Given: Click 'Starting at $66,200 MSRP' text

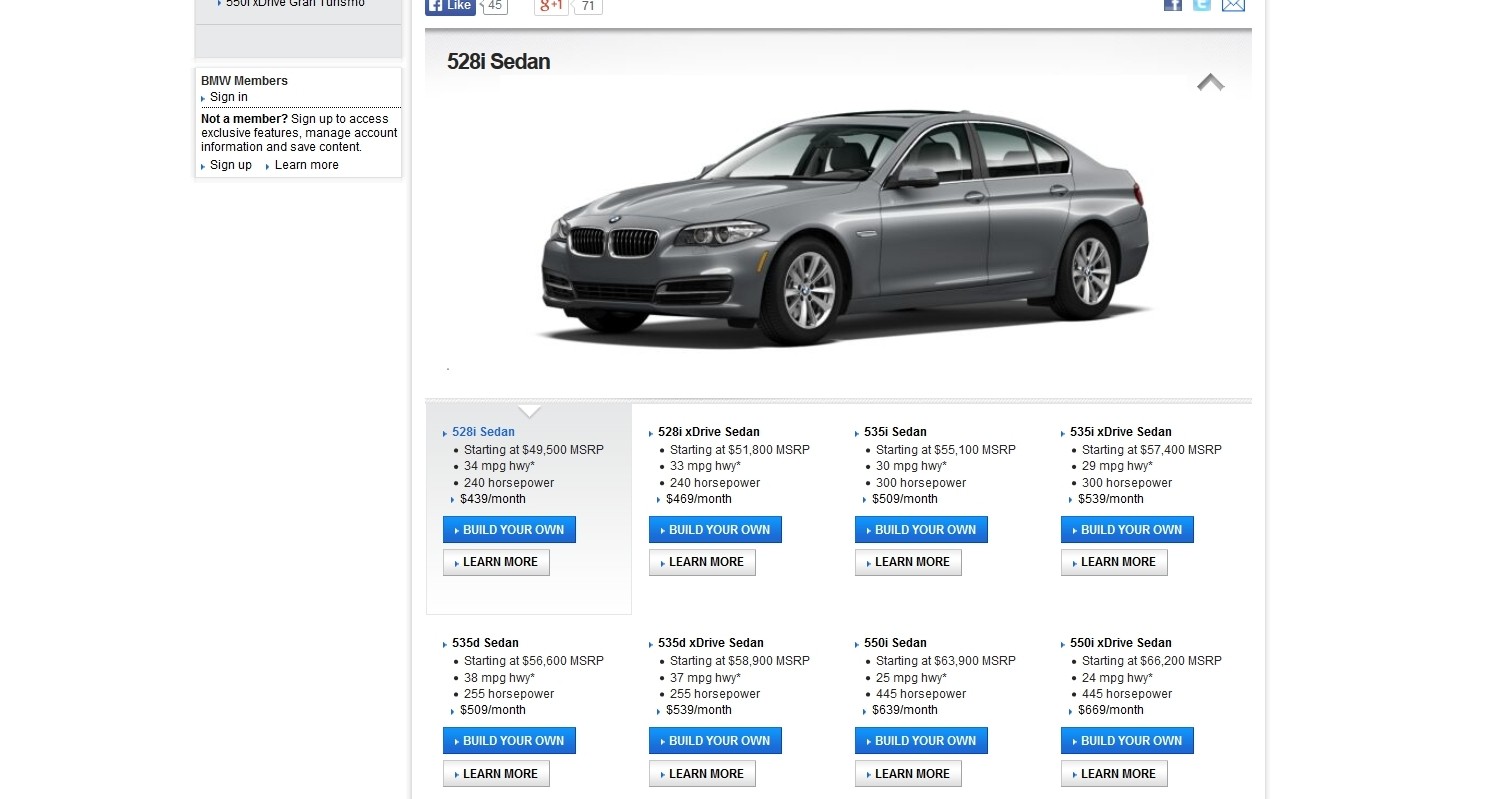Looking at the screenshot, I should (1152, 661).
